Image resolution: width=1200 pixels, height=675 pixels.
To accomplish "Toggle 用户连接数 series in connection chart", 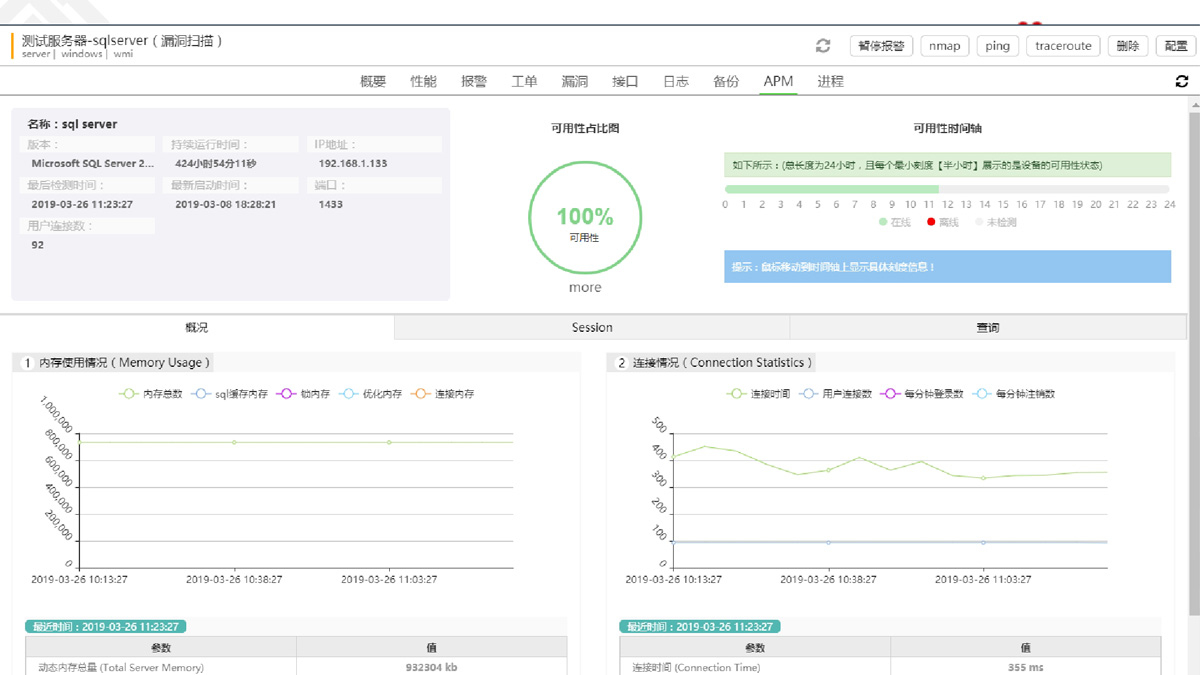I will coord(836,394).
